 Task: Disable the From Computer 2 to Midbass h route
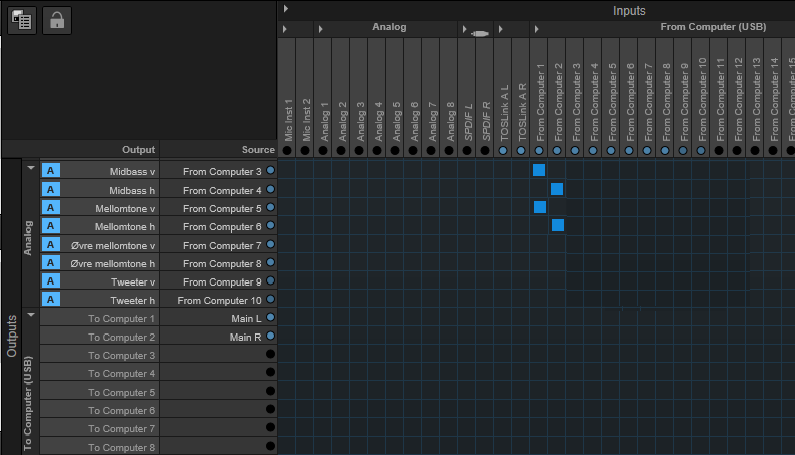tap(557, 189)
